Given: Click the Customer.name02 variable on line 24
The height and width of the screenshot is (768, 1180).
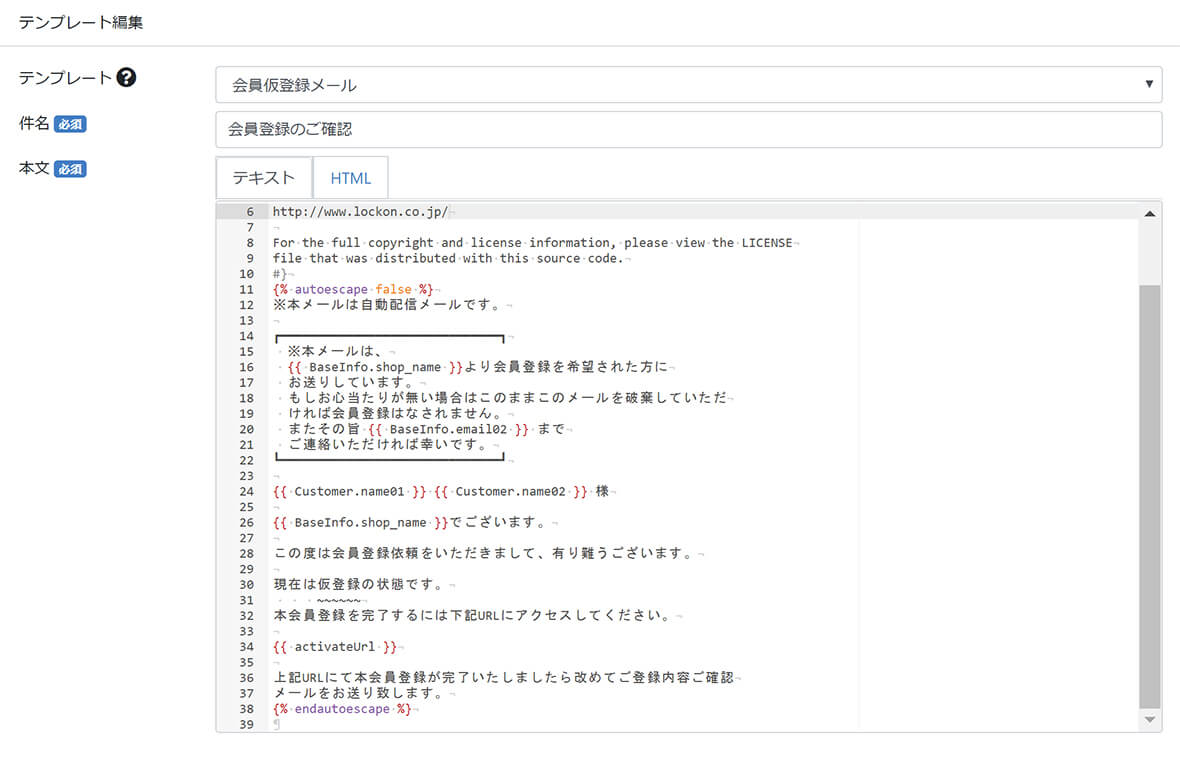Looking at the screenshot, I should click(510, 491).
